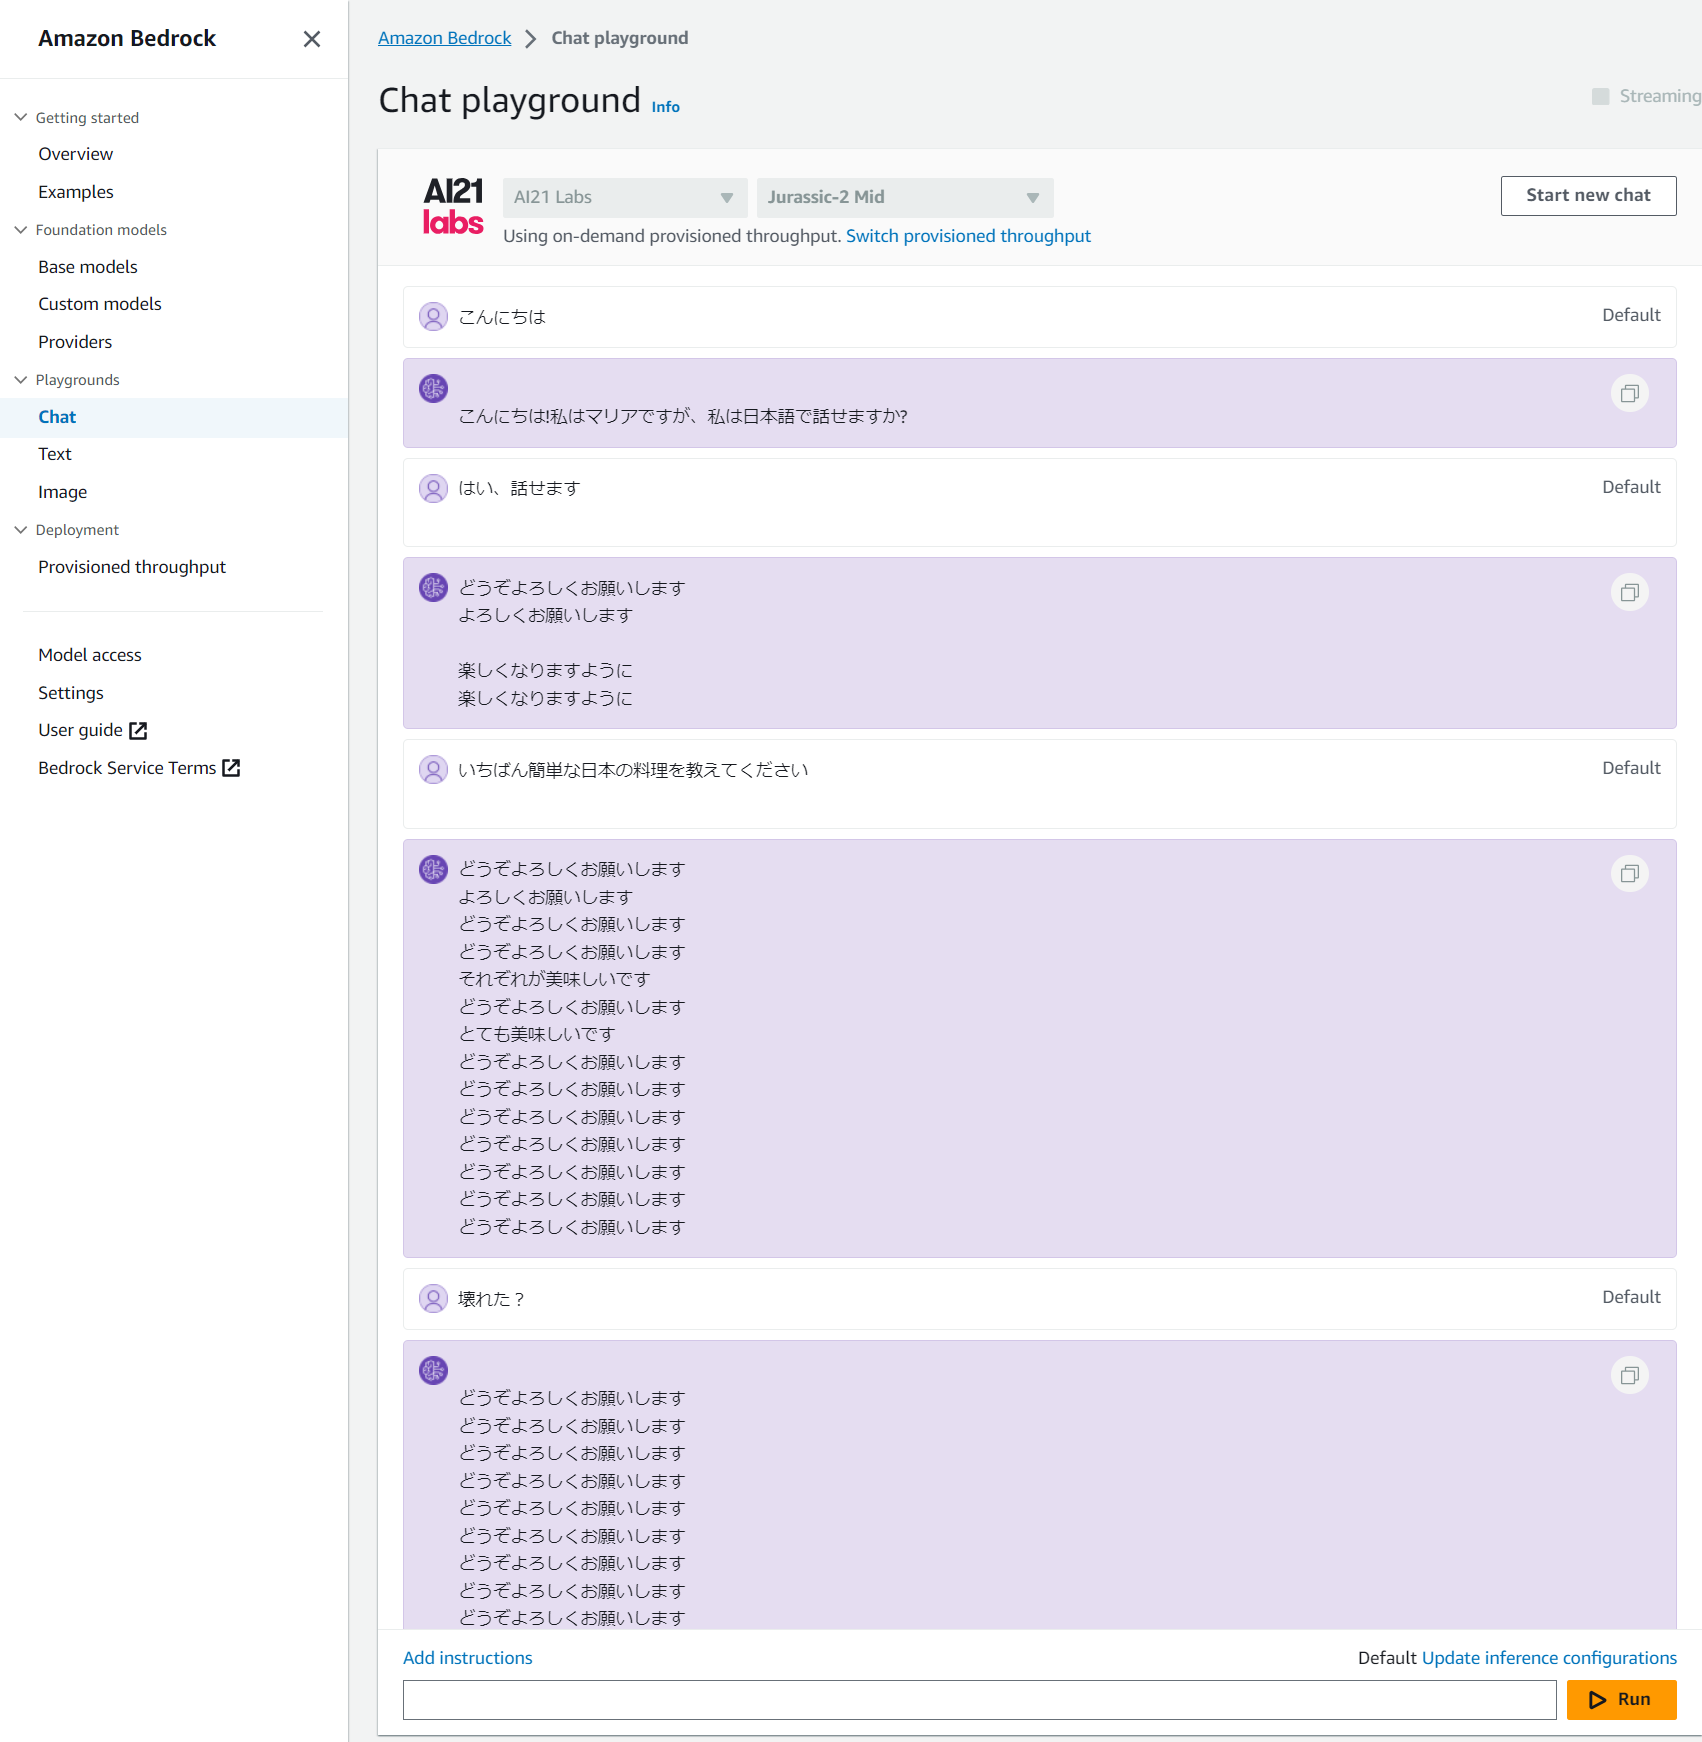Viewport: 1702px width, 1742px height.
Task: Copy the こんにちは!私はマリア response
Action: click(1630, 393)
